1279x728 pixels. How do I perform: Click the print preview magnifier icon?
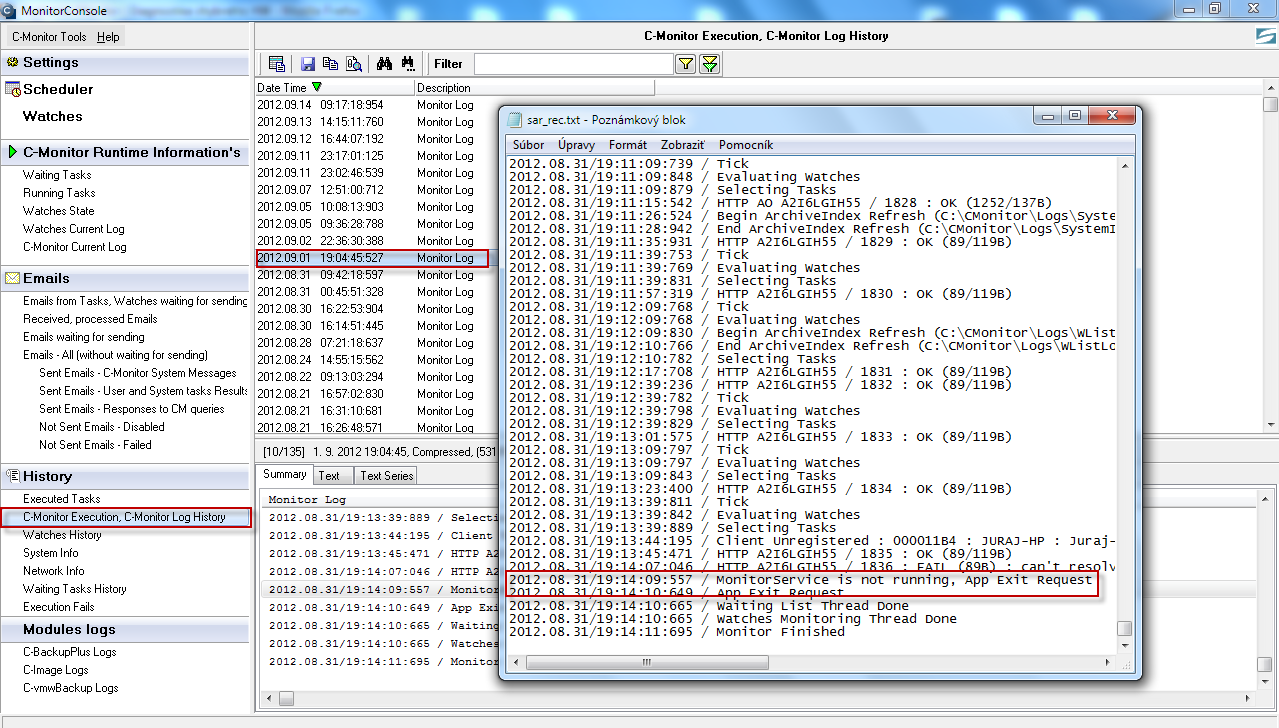tap(354, 64)
